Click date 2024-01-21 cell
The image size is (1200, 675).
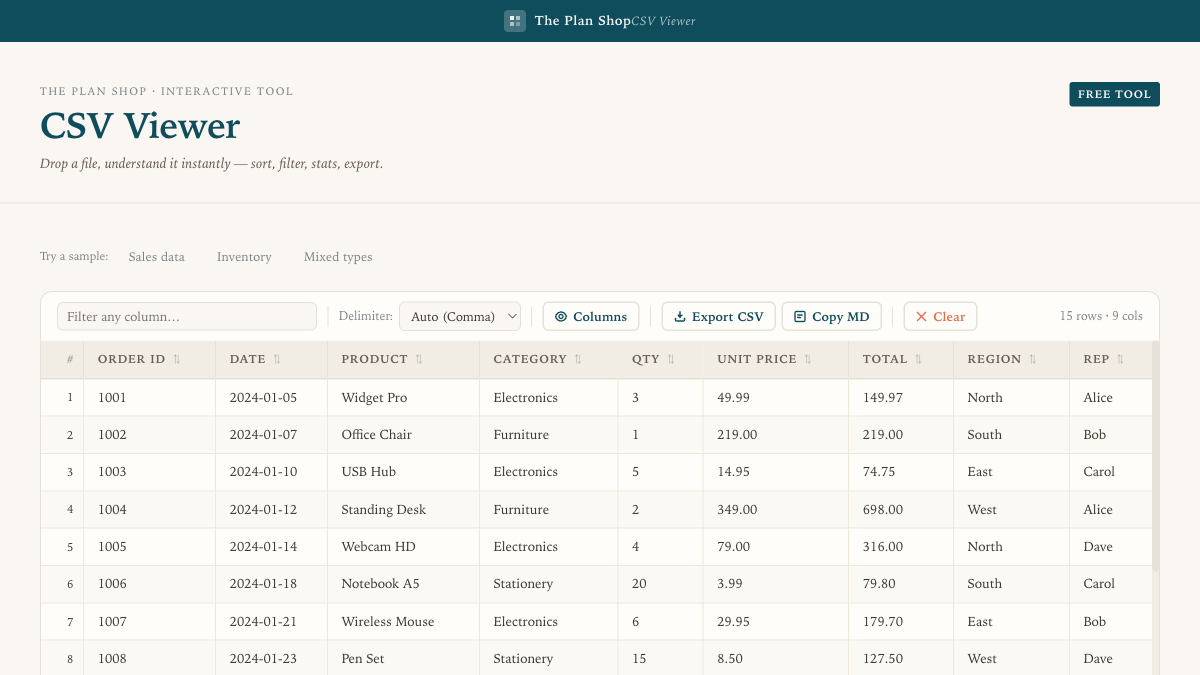point(271,622)
